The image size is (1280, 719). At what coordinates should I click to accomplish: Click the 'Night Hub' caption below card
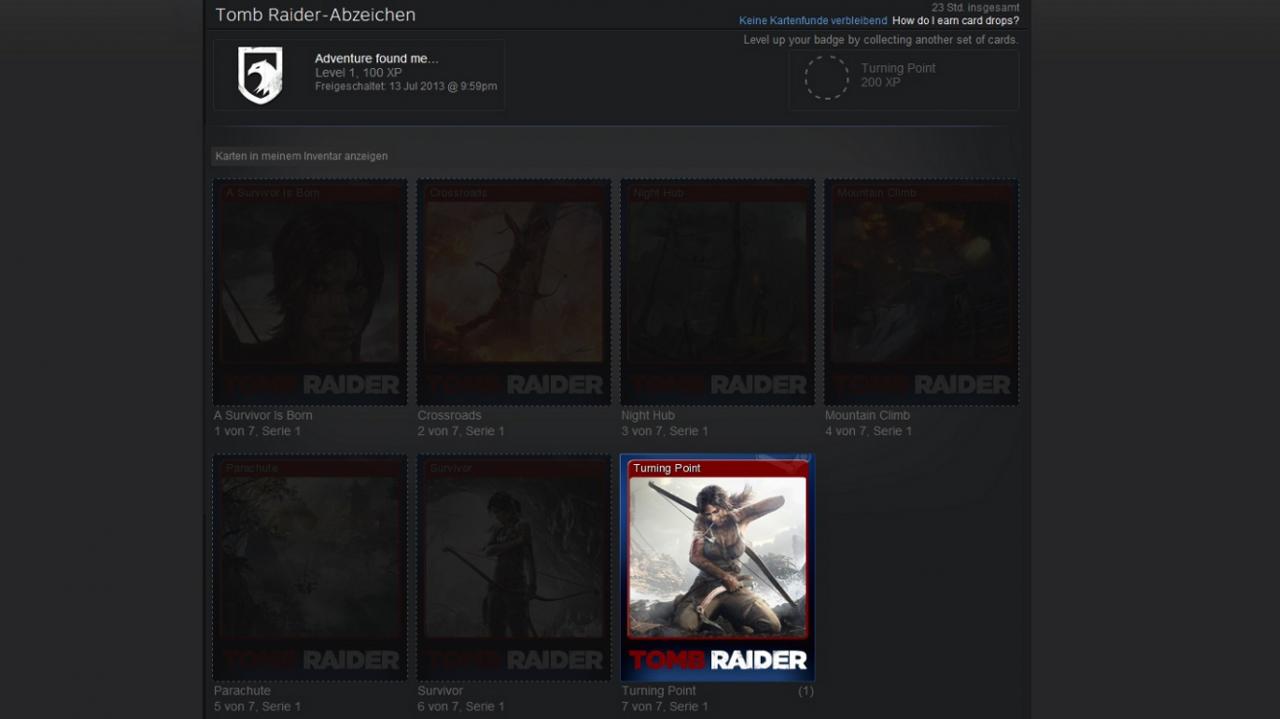[x=648, y=415]
